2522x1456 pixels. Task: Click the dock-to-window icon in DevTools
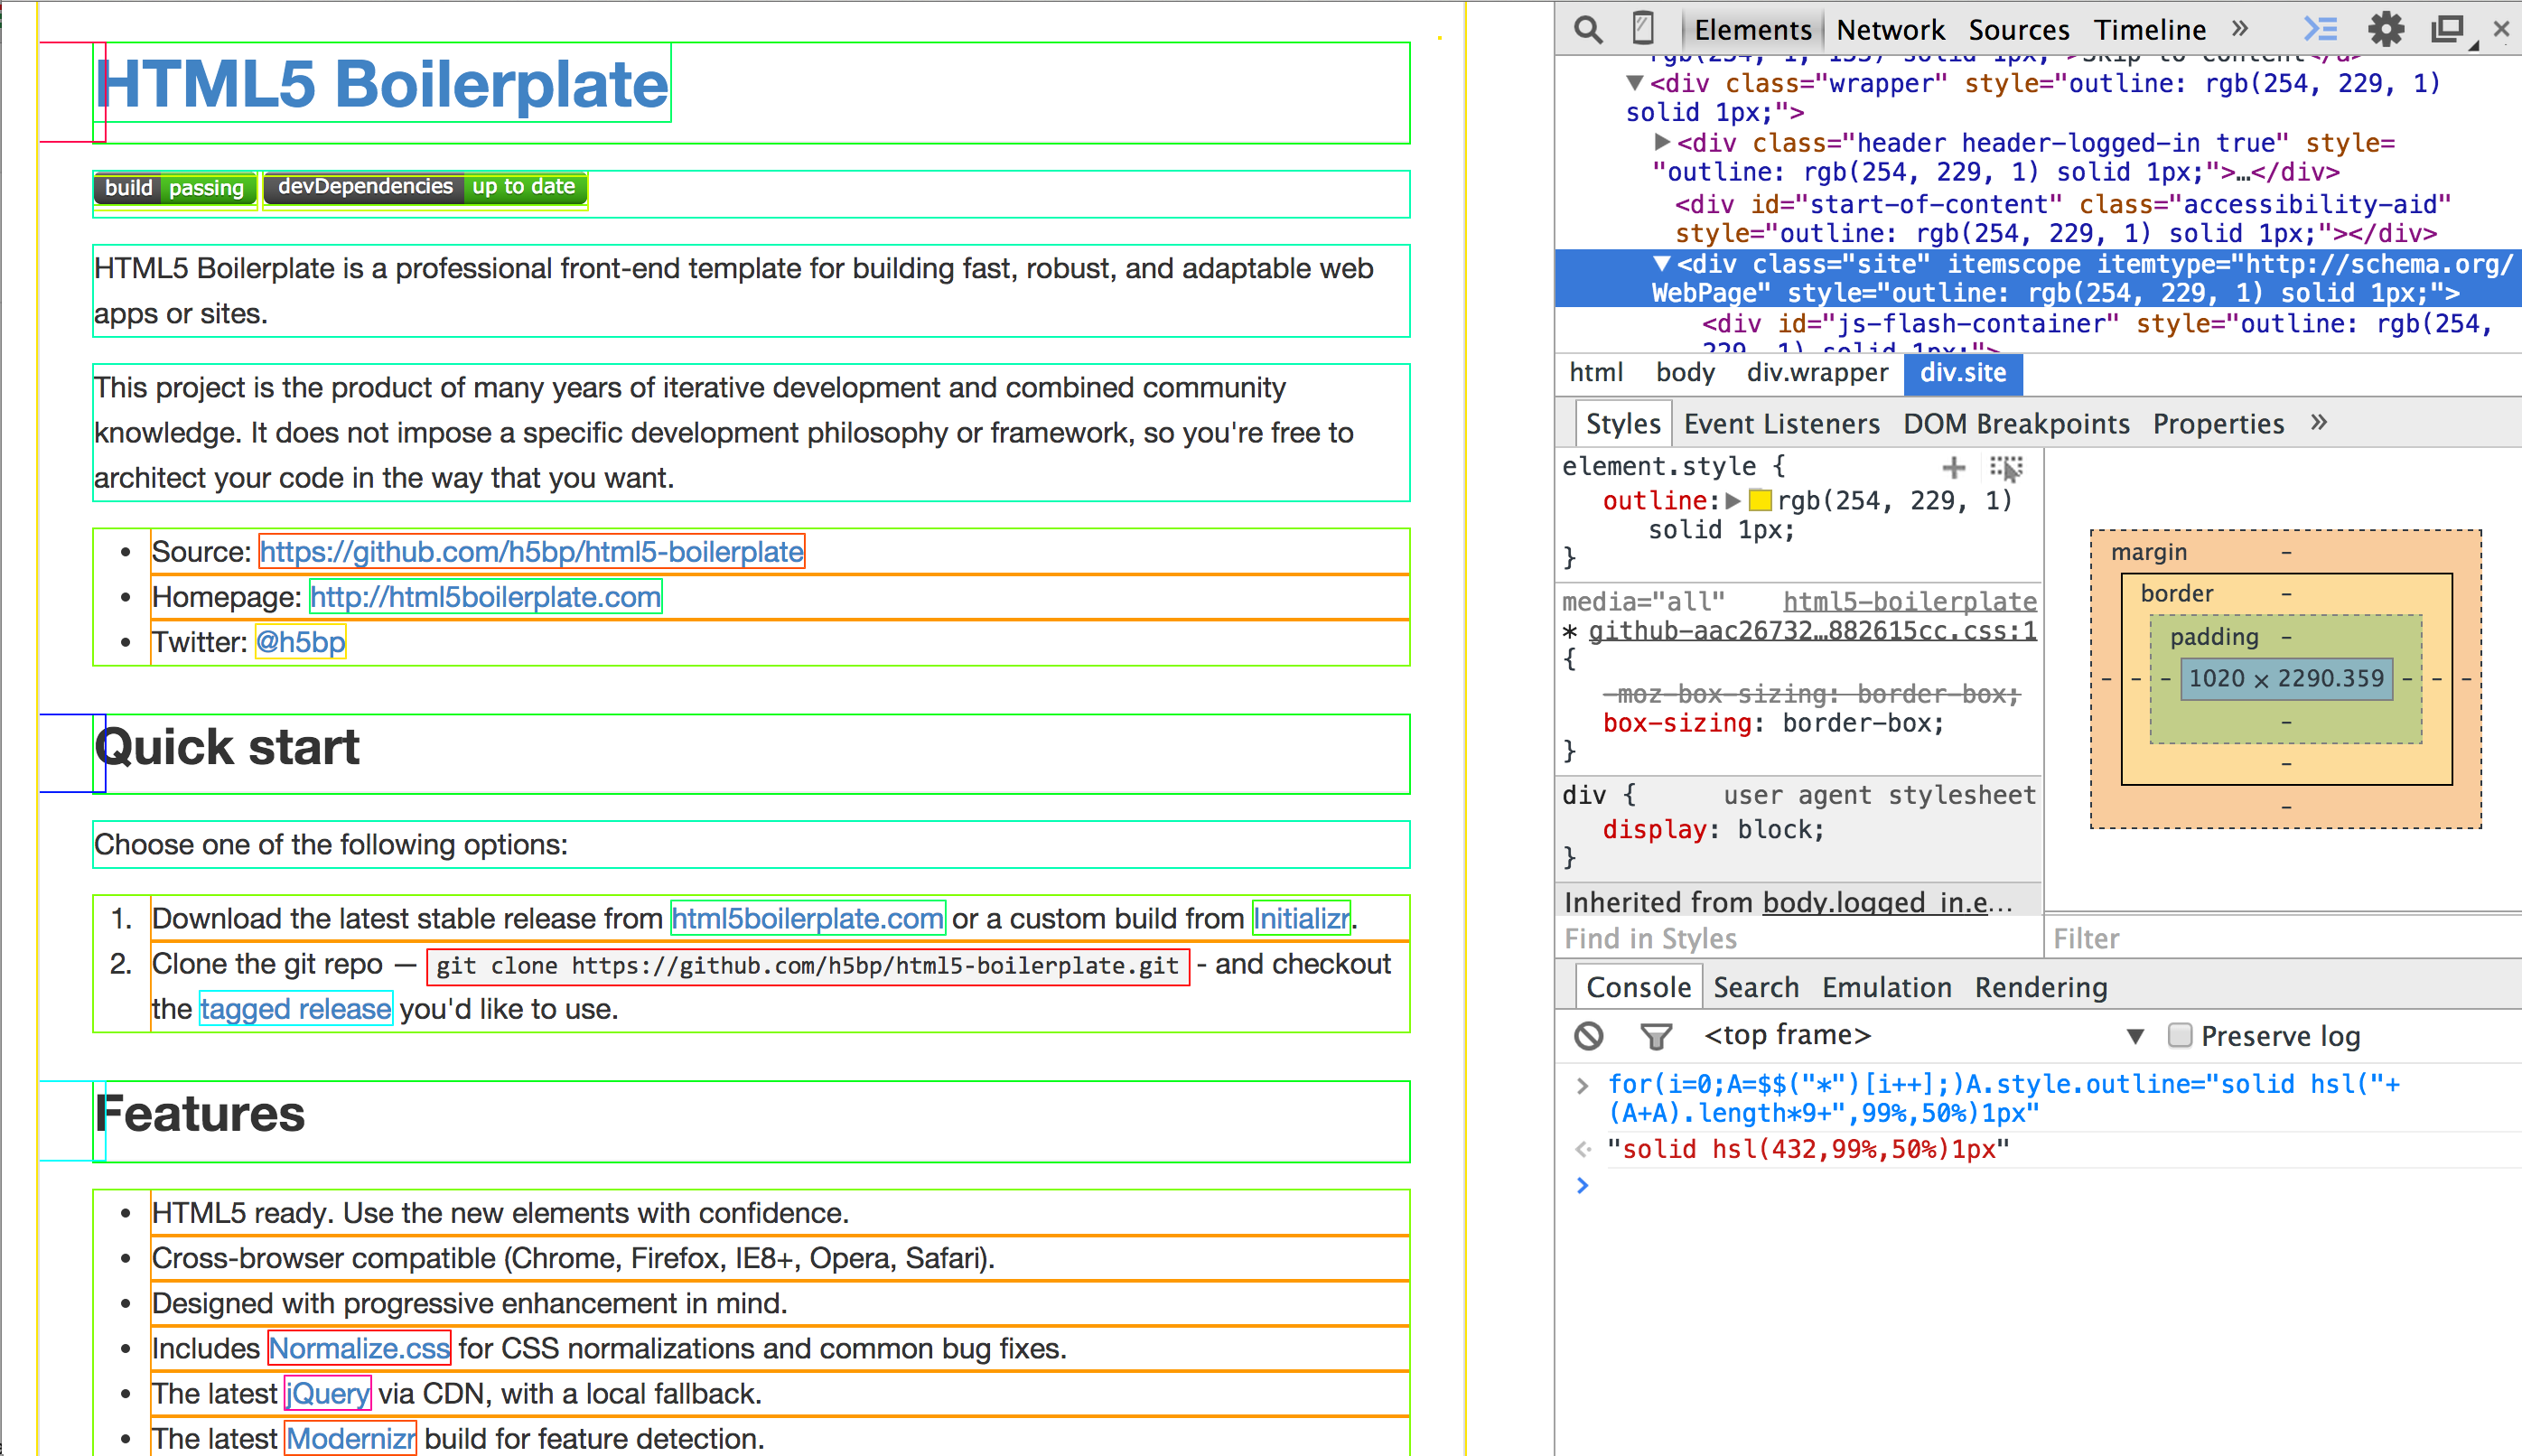click(2447, 30)
